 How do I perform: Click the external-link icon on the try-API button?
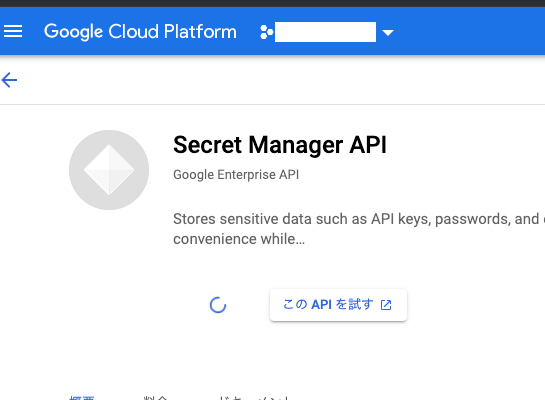pyautogui.click(x=386, y=305)
